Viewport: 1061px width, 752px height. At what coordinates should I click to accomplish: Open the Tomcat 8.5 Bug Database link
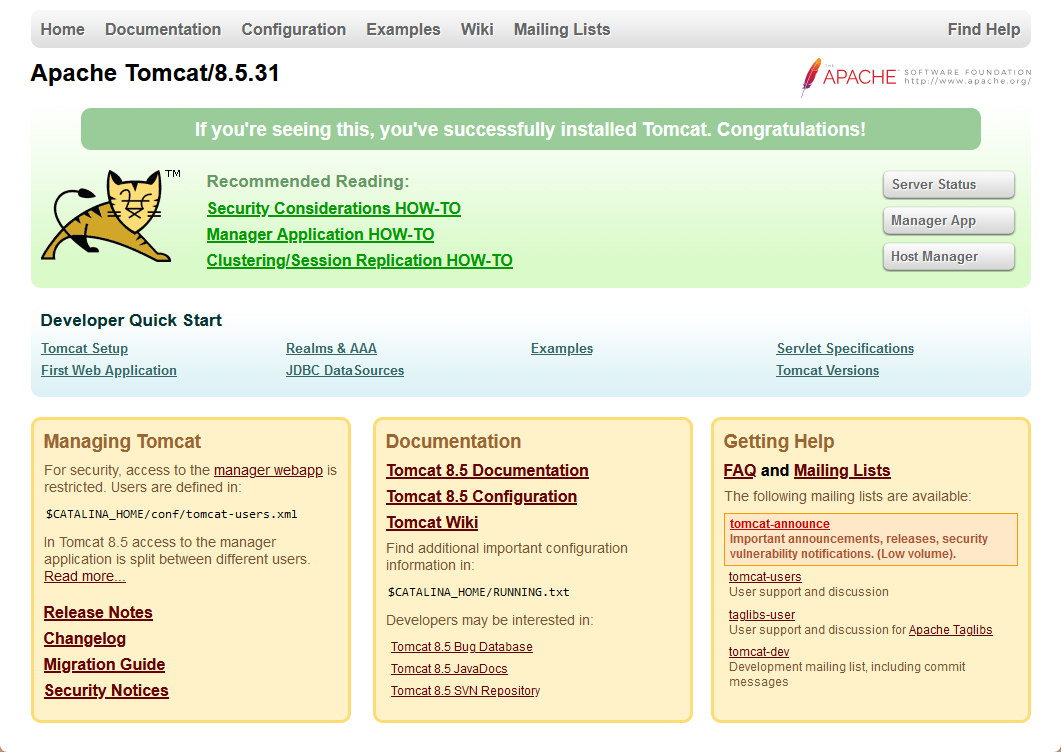(x=461, y=647)
